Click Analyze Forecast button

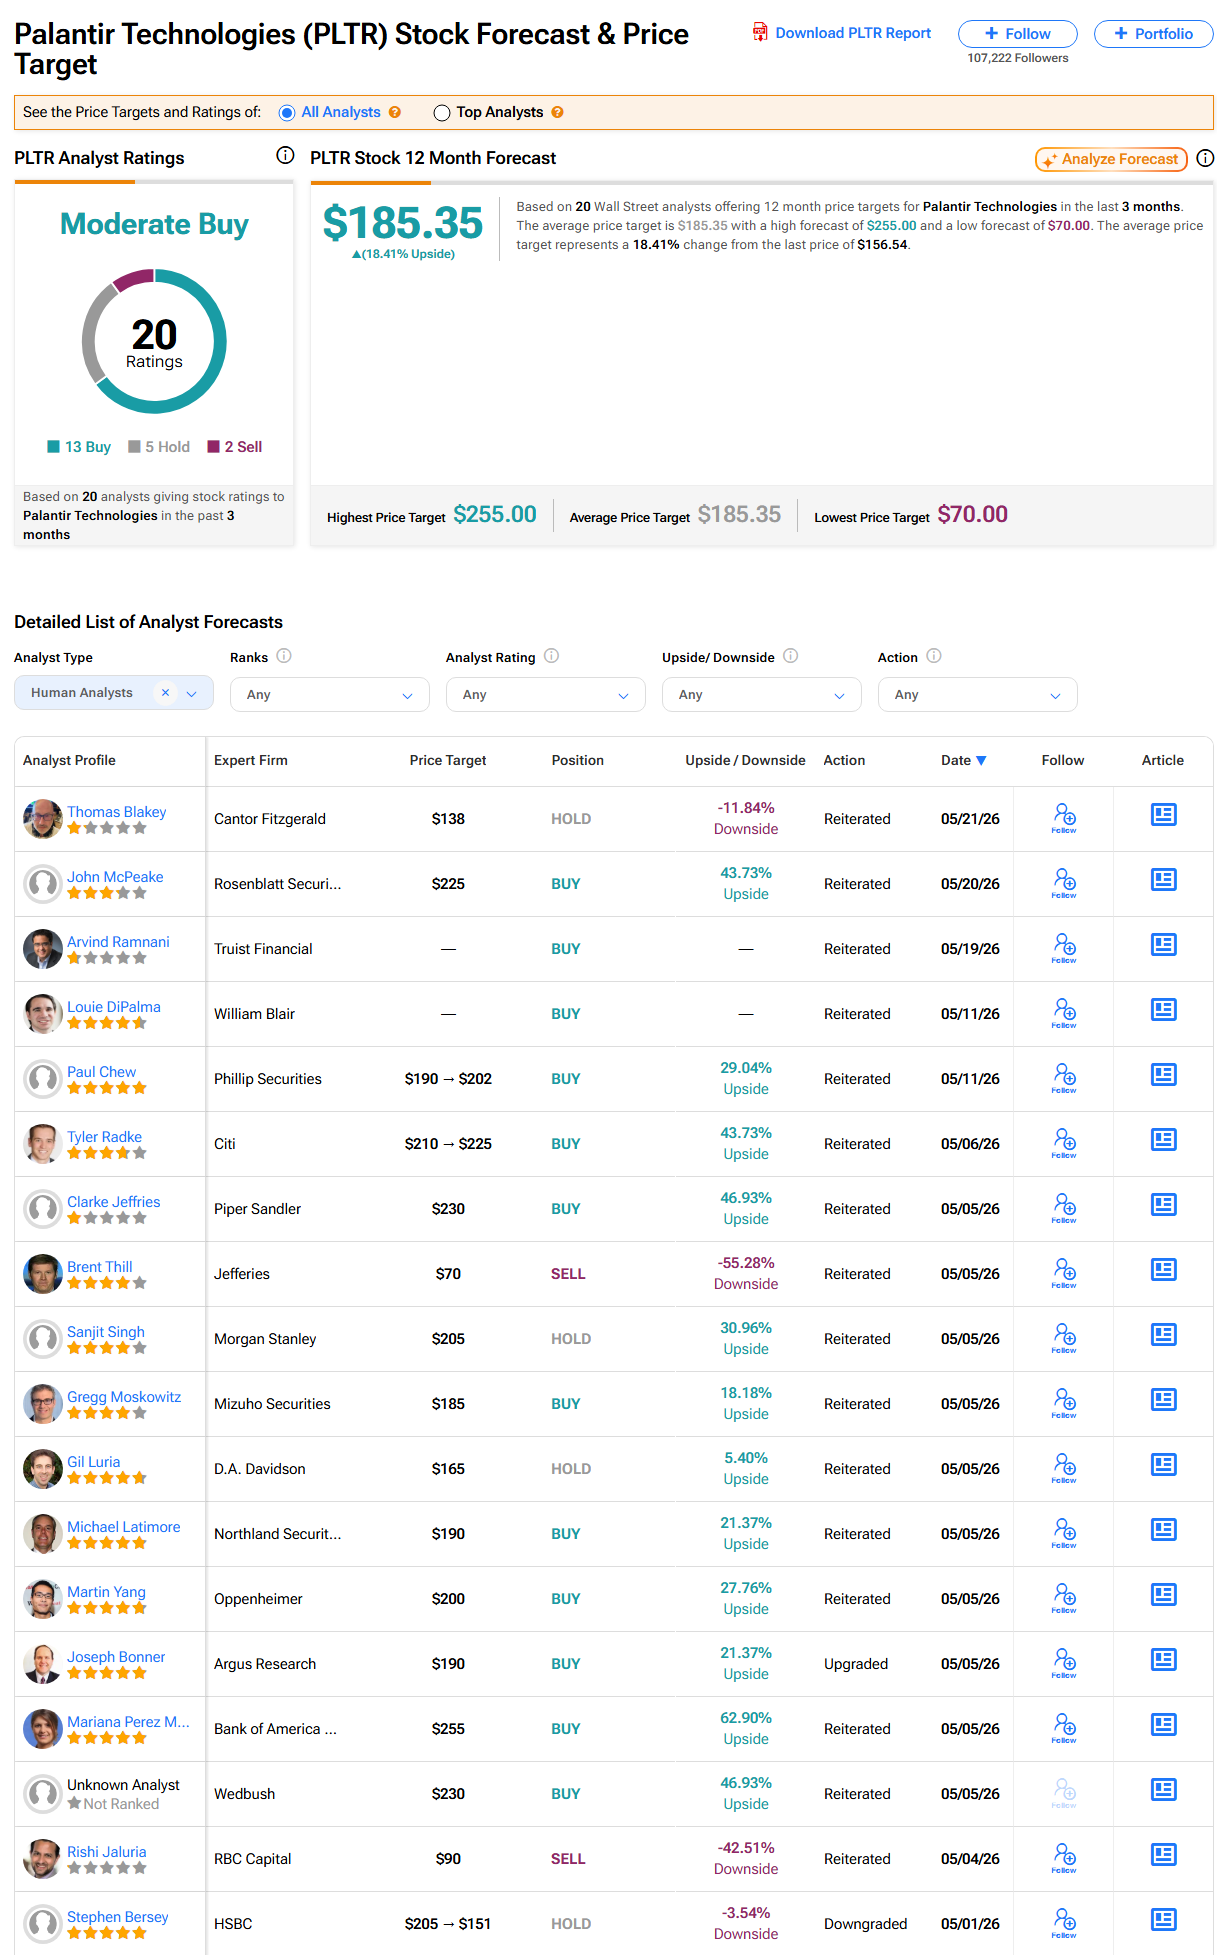[1111, 159]
